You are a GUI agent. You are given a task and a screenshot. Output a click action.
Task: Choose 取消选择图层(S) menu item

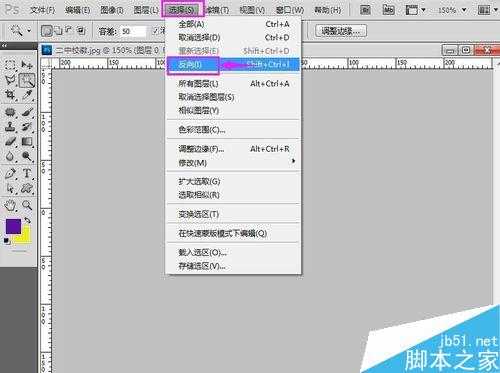[x=233, y=97]
